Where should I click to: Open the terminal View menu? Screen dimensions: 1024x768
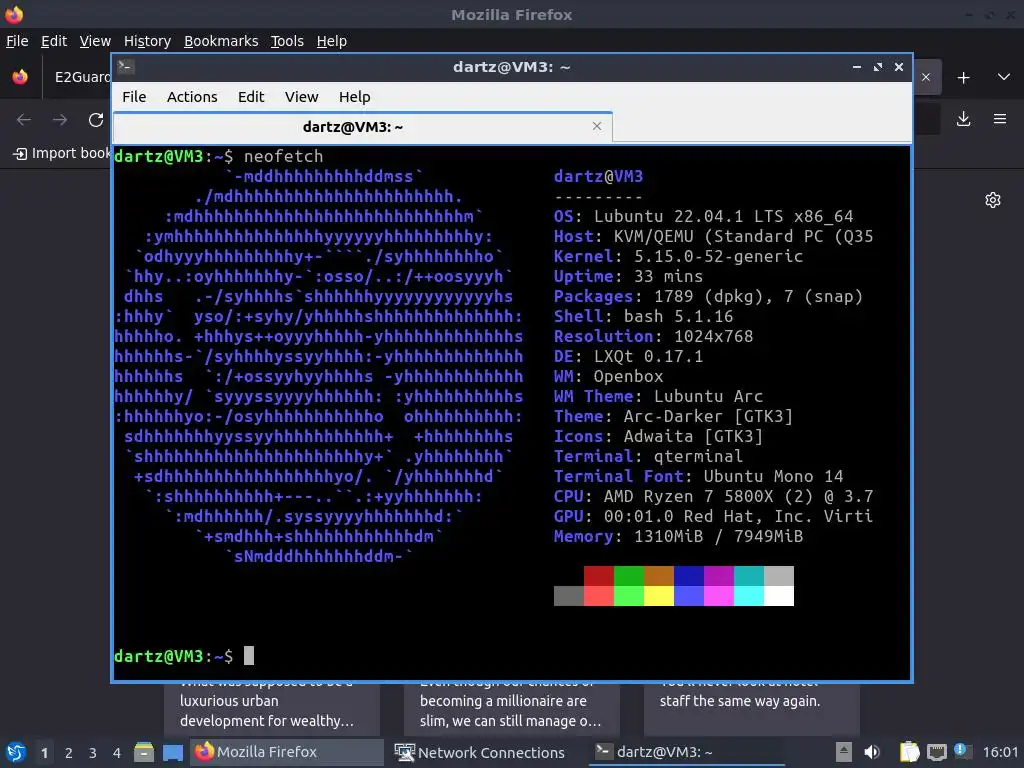[x=302, y=97]
